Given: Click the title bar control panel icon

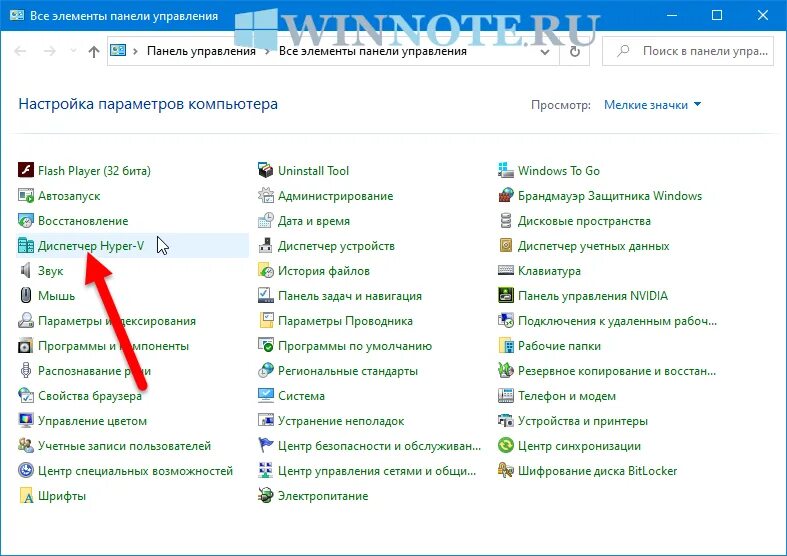Looking at the screenshot, I should point(17,15).
